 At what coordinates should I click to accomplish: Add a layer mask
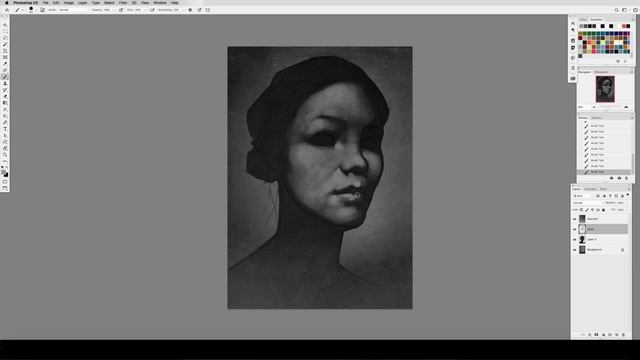596,335
